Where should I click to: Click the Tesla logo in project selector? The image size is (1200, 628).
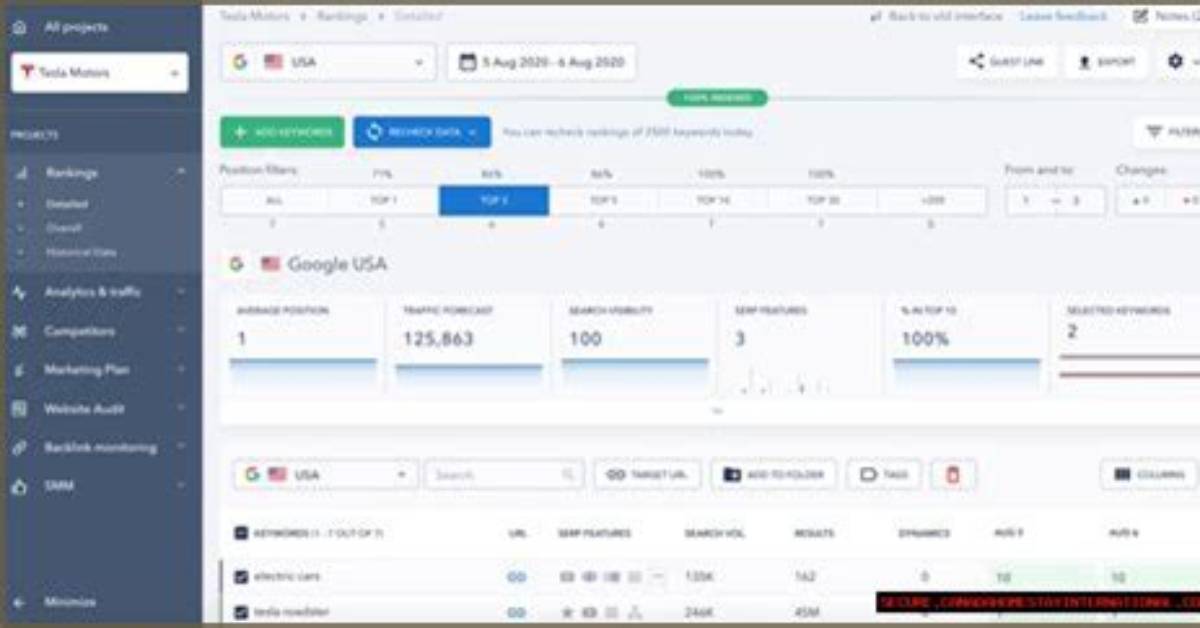[27, 73]
